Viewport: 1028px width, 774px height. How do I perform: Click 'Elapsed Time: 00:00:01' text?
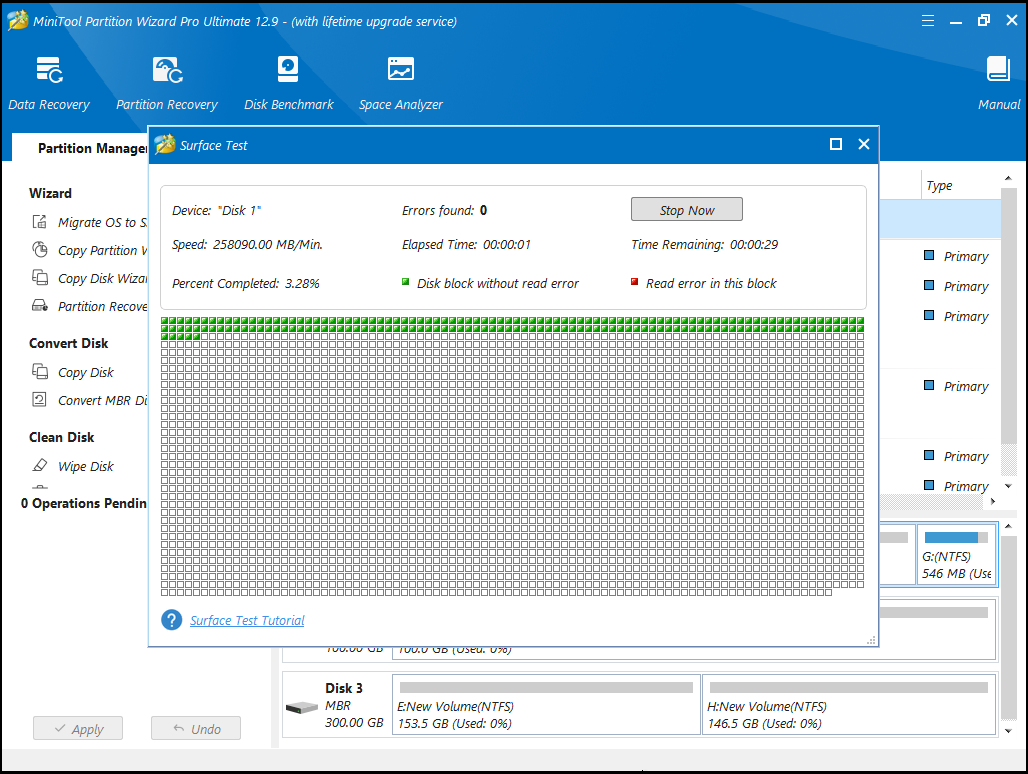tap(466, 244)
